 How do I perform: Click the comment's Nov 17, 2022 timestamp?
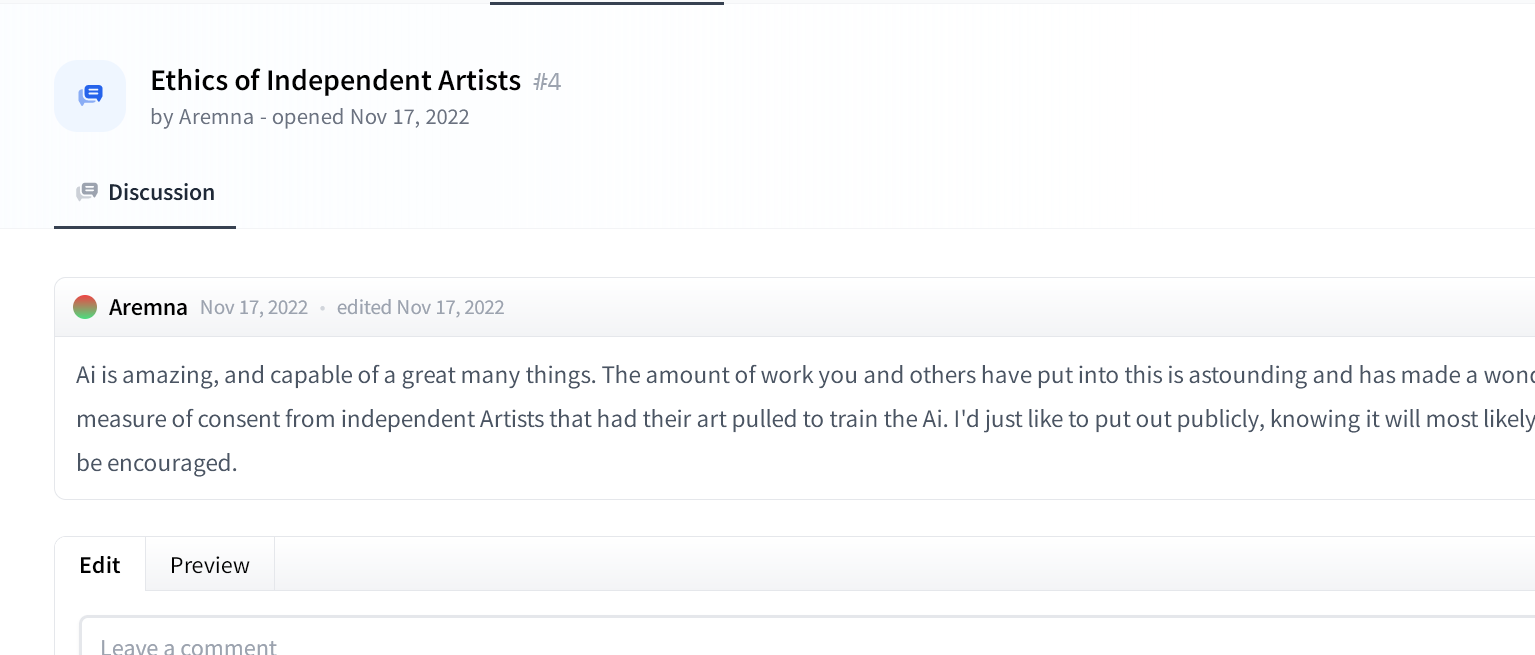pyautogui.click(x=254, y=307)
